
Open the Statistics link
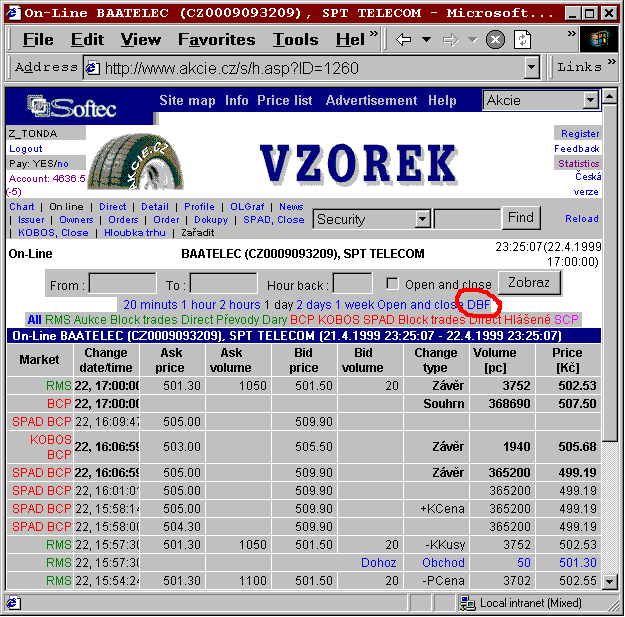[578, 163]
